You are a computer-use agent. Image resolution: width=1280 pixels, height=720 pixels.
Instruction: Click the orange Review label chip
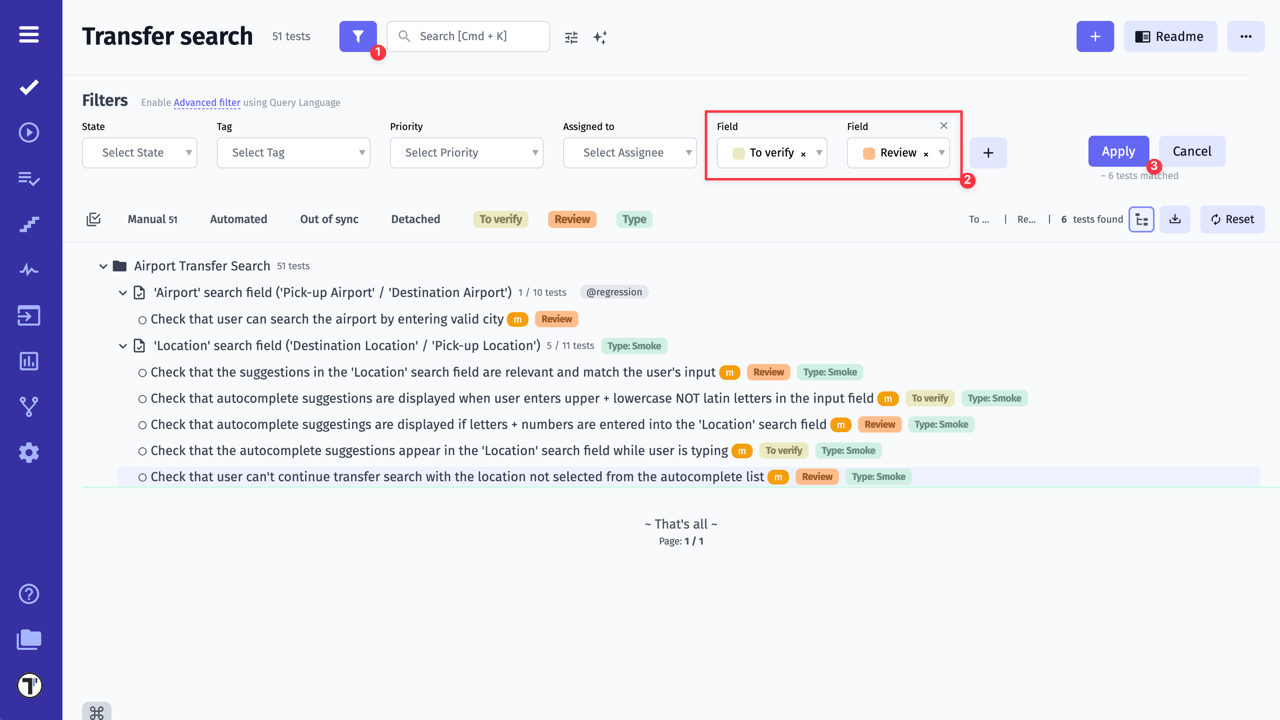[x=572, y=219]
